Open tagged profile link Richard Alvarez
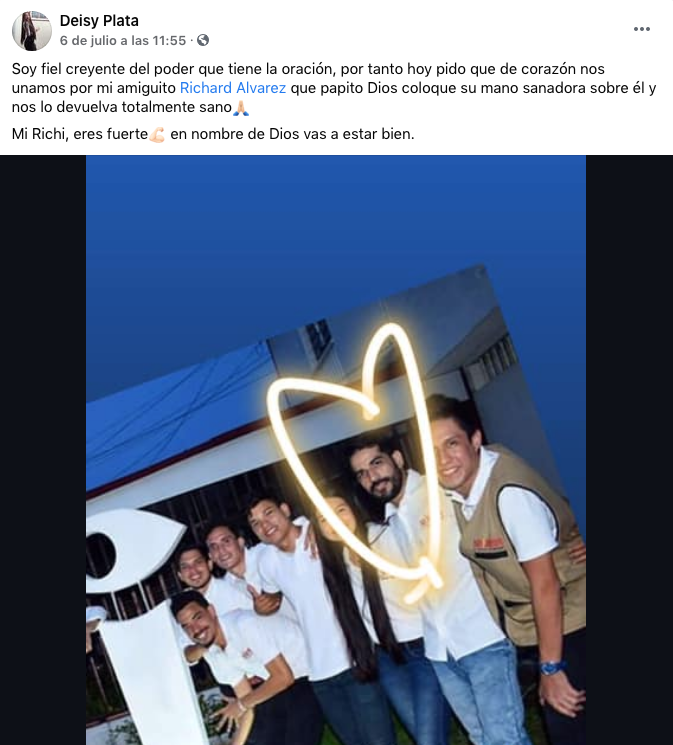The image size is (673, 745). point(233,88)
